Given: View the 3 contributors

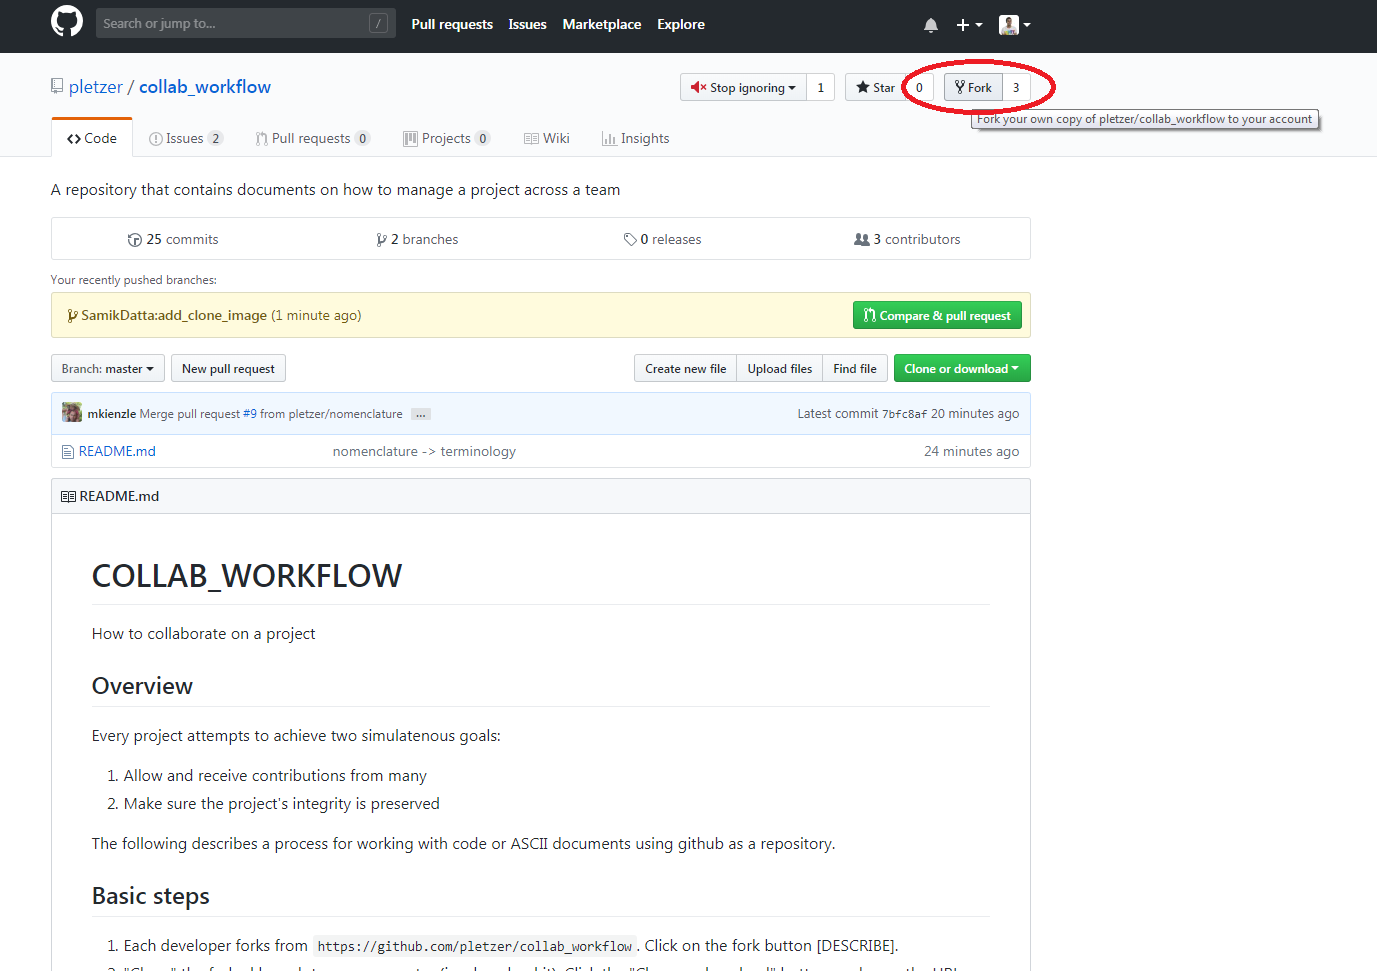Looking at the screenshot, I should pyautogui.click(x=907, y=239).
